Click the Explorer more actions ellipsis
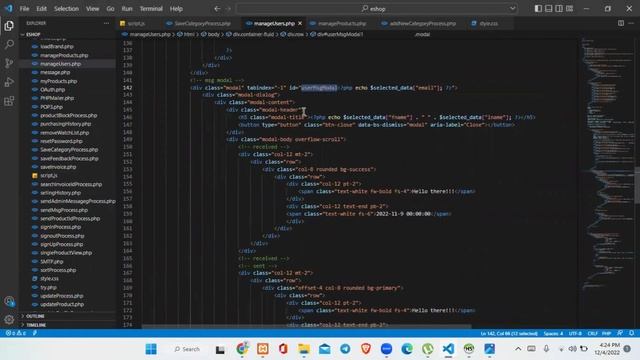 click(x=107, y=23)
